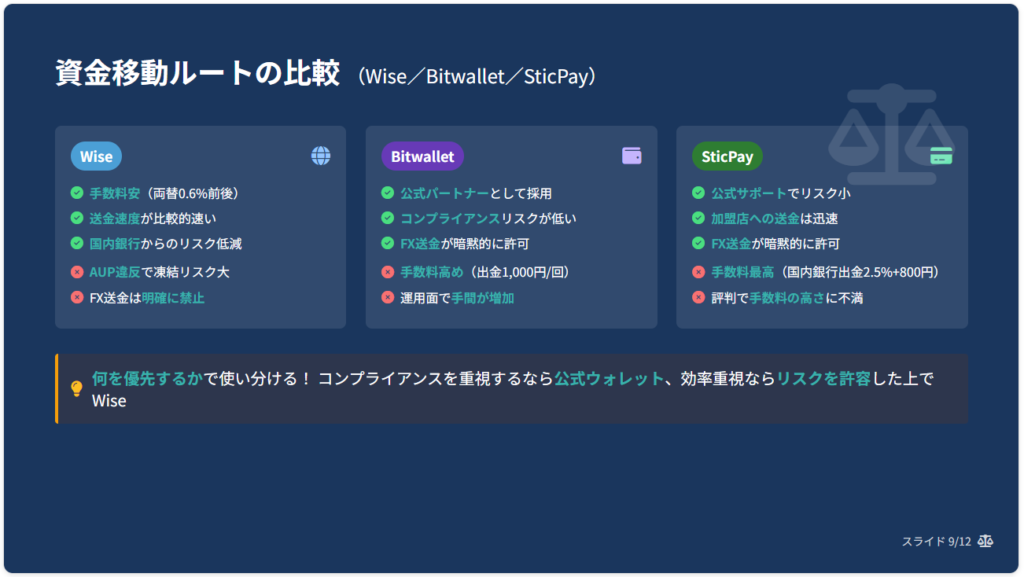
Task: Click the credit card icon in the SticPay card
Action: [941, 156]
